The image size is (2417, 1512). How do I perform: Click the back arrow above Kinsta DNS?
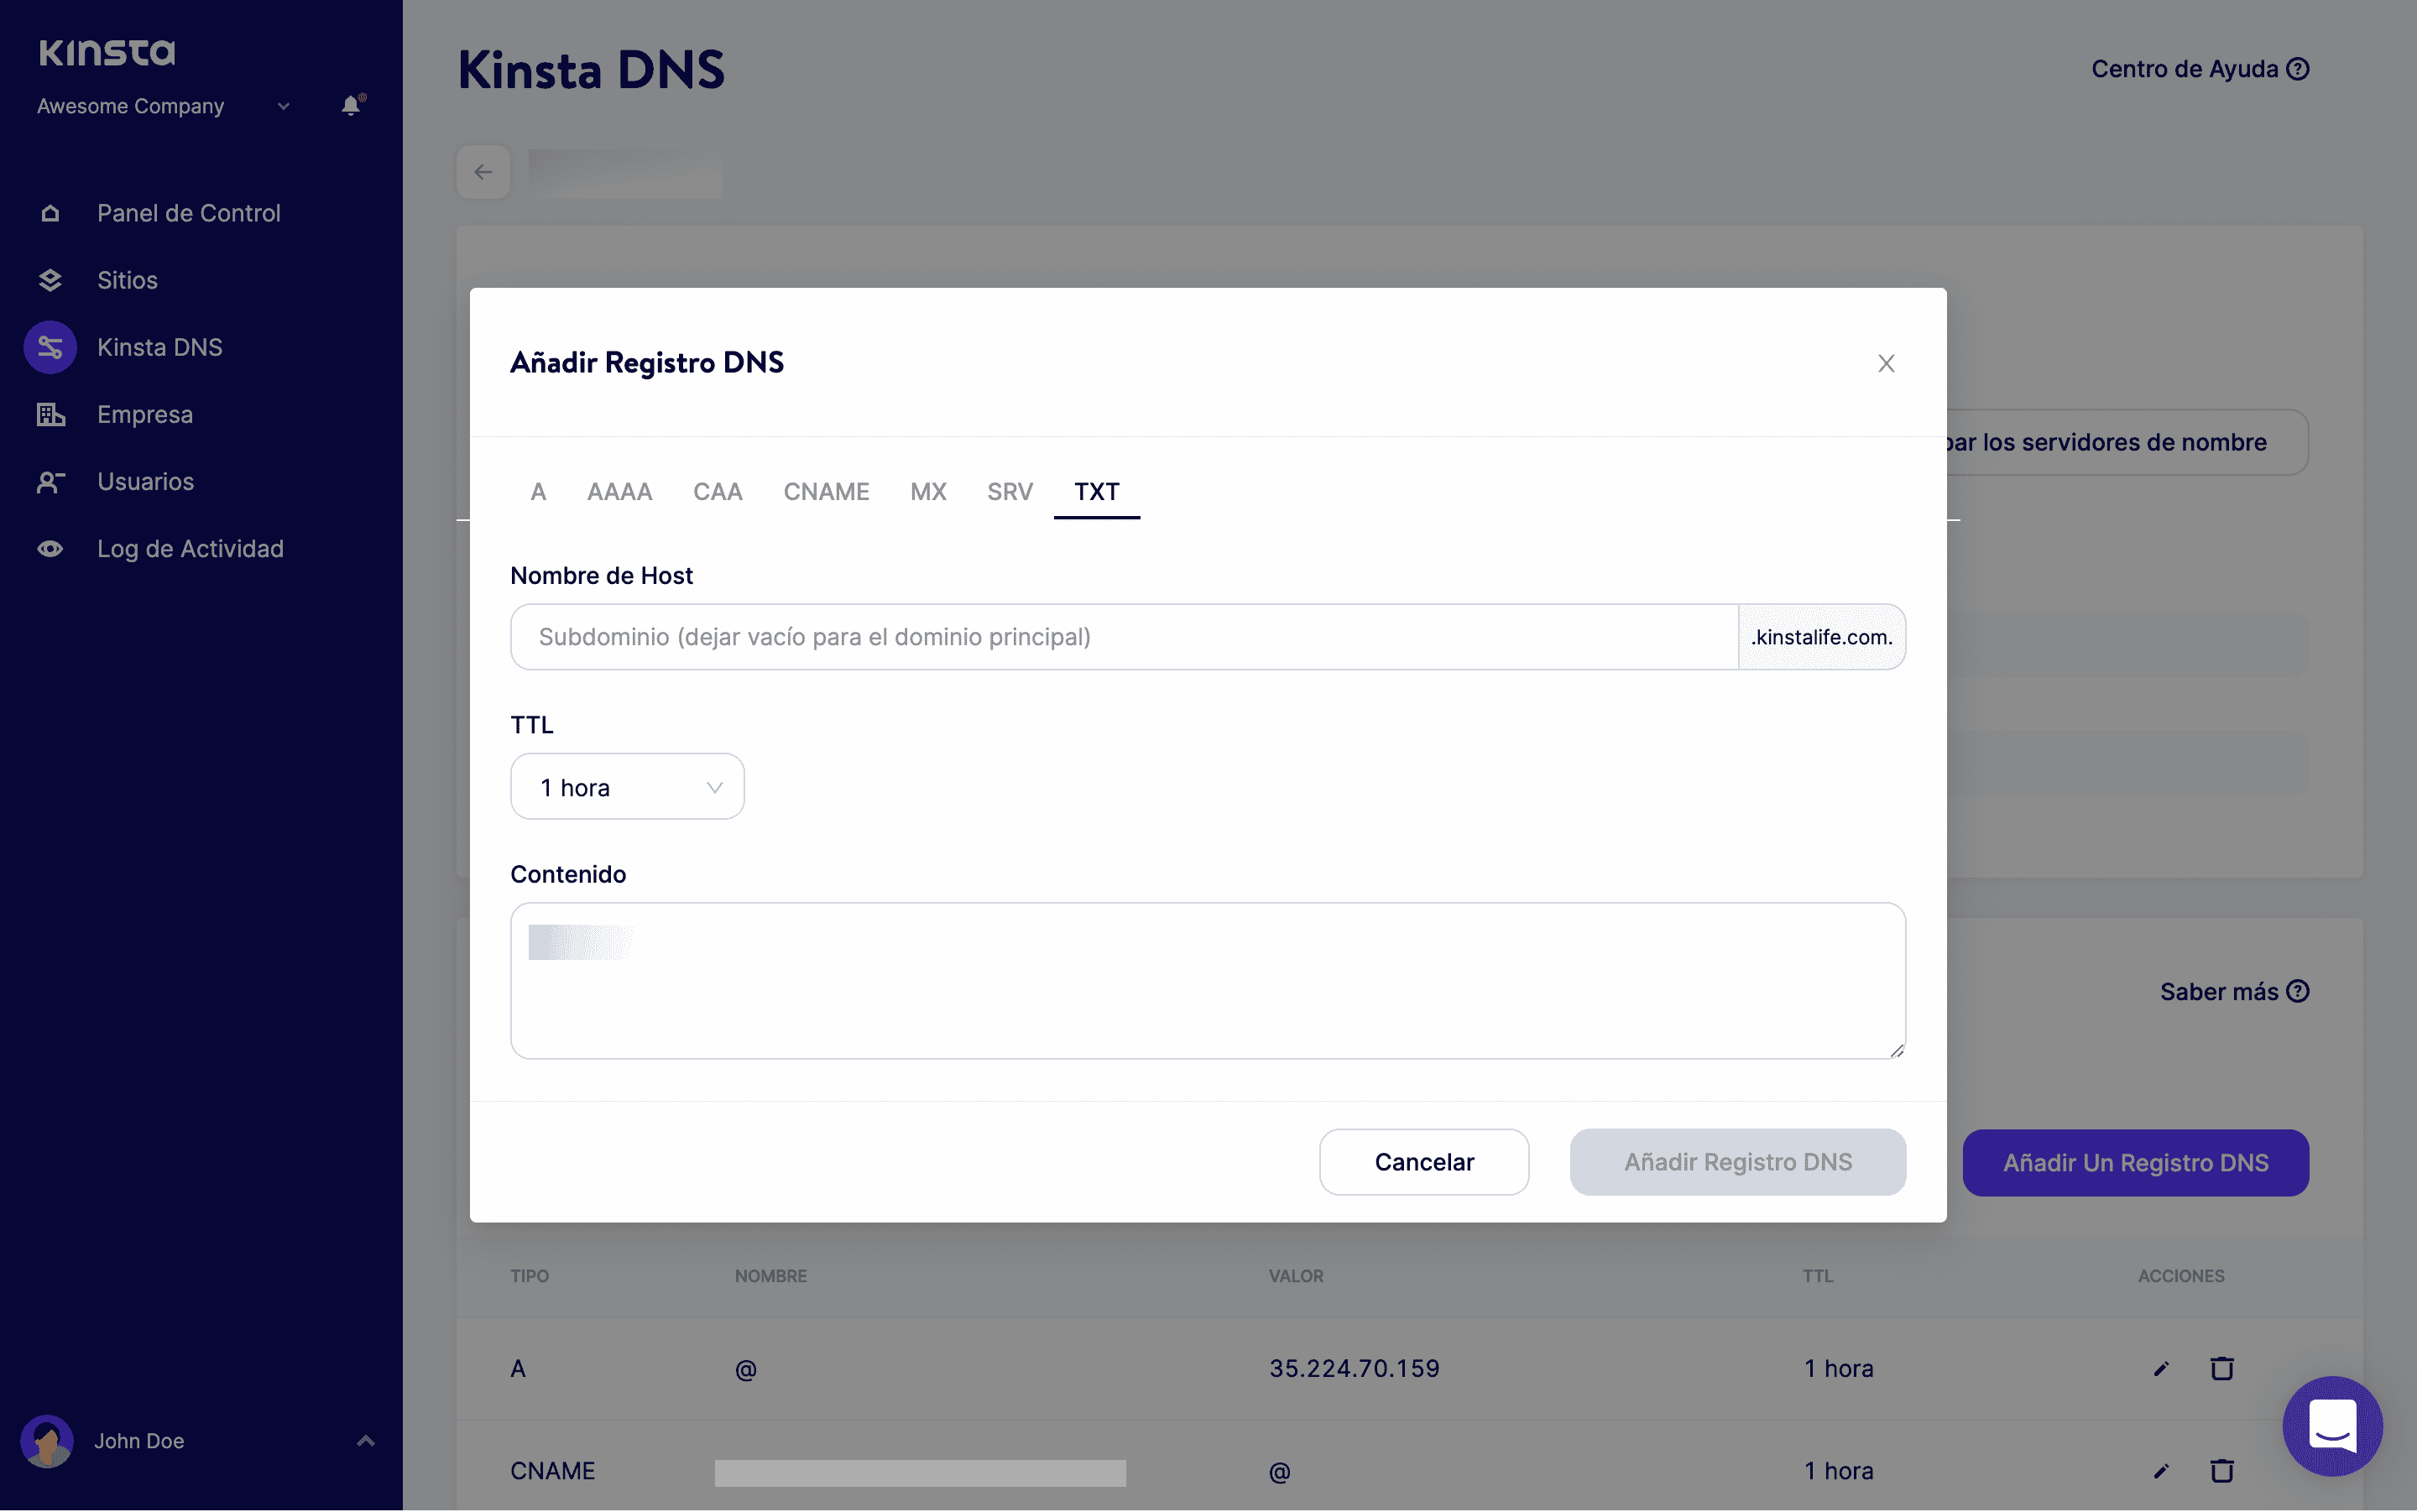click(483, 171)
